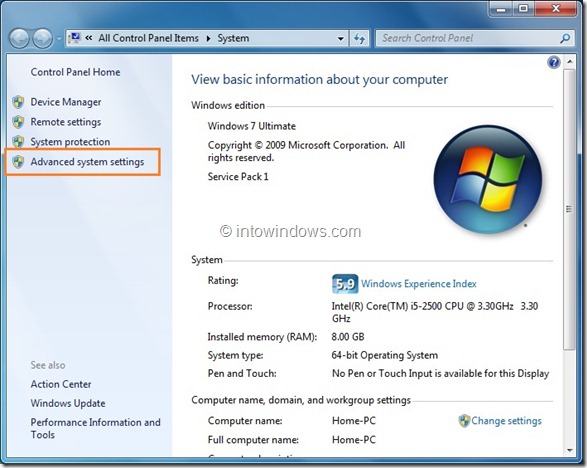Click Windows 7 Ultimate edition text
The height and width of the screenshot is (468, 587).
(x=252, y=126)
